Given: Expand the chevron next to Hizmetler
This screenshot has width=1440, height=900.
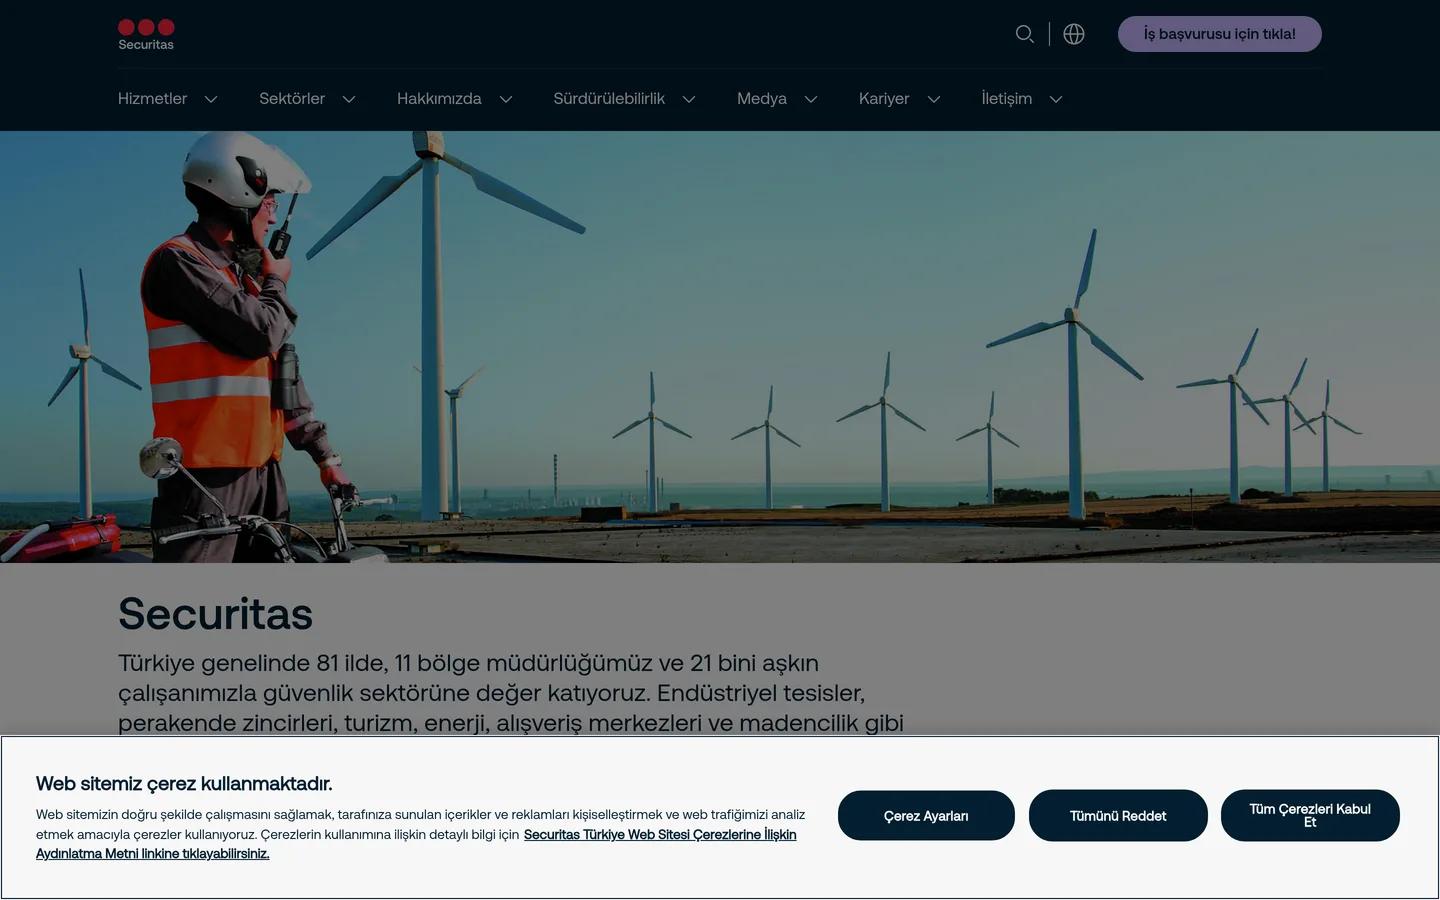Looking at the screenshot, I should pos(211,99).
